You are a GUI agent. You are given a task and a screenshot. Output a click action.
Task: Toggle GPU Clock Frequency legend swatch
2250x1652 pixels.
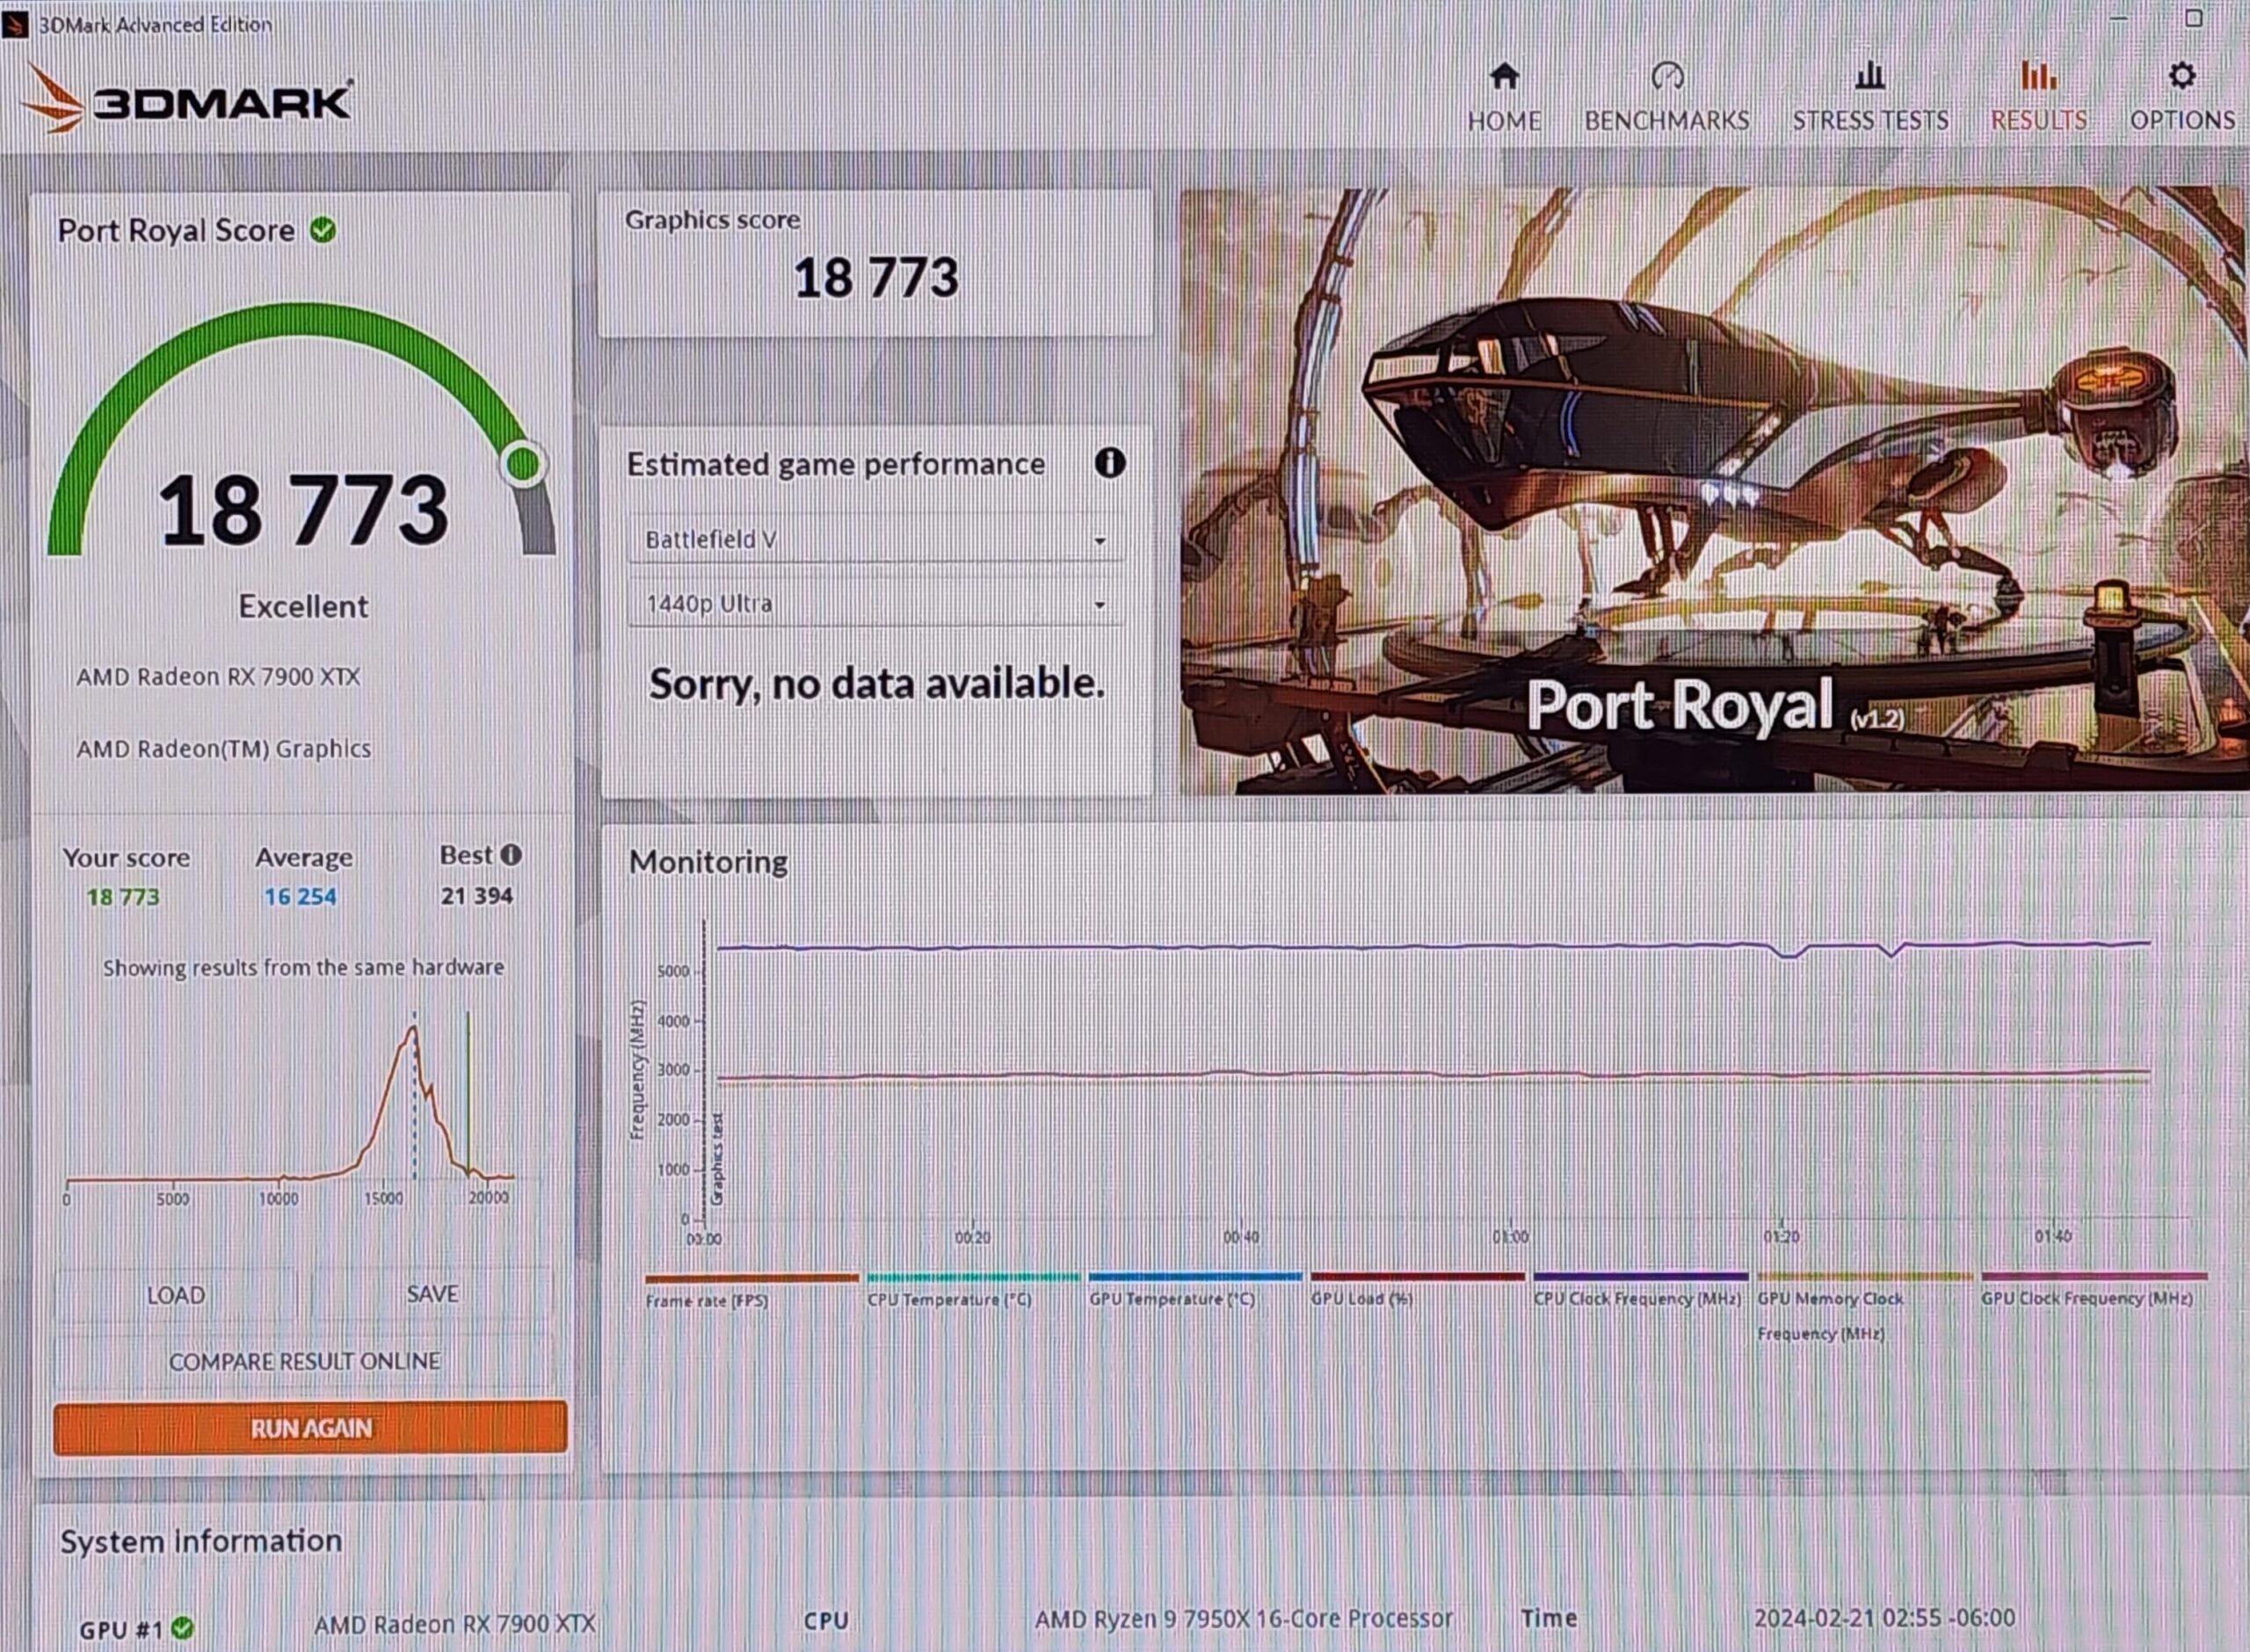pyautogui.click(x=2094, y=1276)
